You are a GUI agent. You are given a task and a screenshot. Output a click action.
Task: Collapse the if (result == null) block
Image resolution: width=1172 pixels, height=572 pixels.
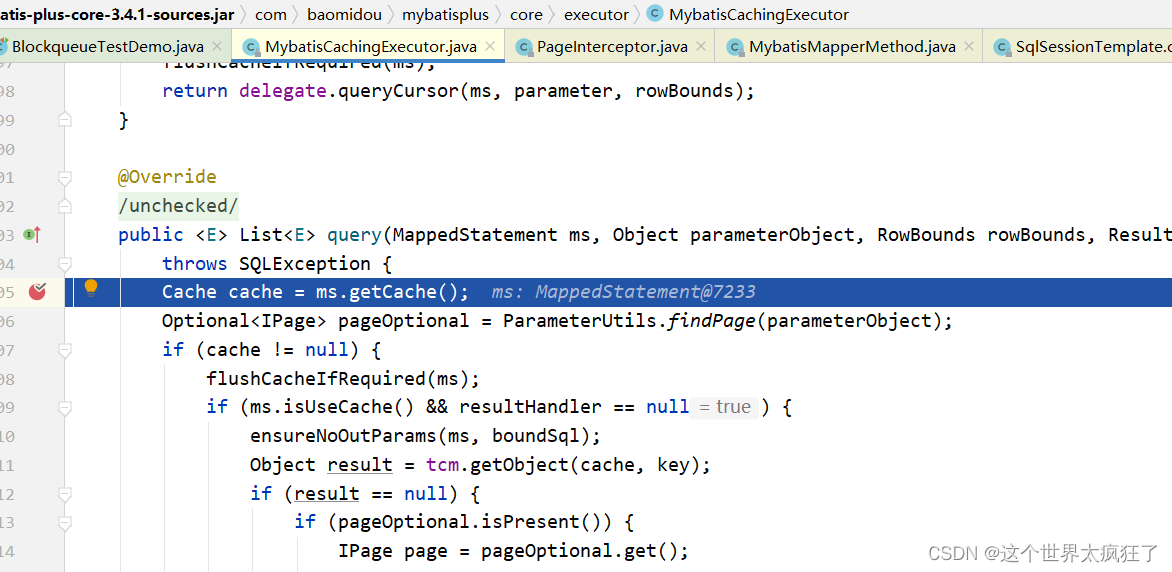pos(65,493)
